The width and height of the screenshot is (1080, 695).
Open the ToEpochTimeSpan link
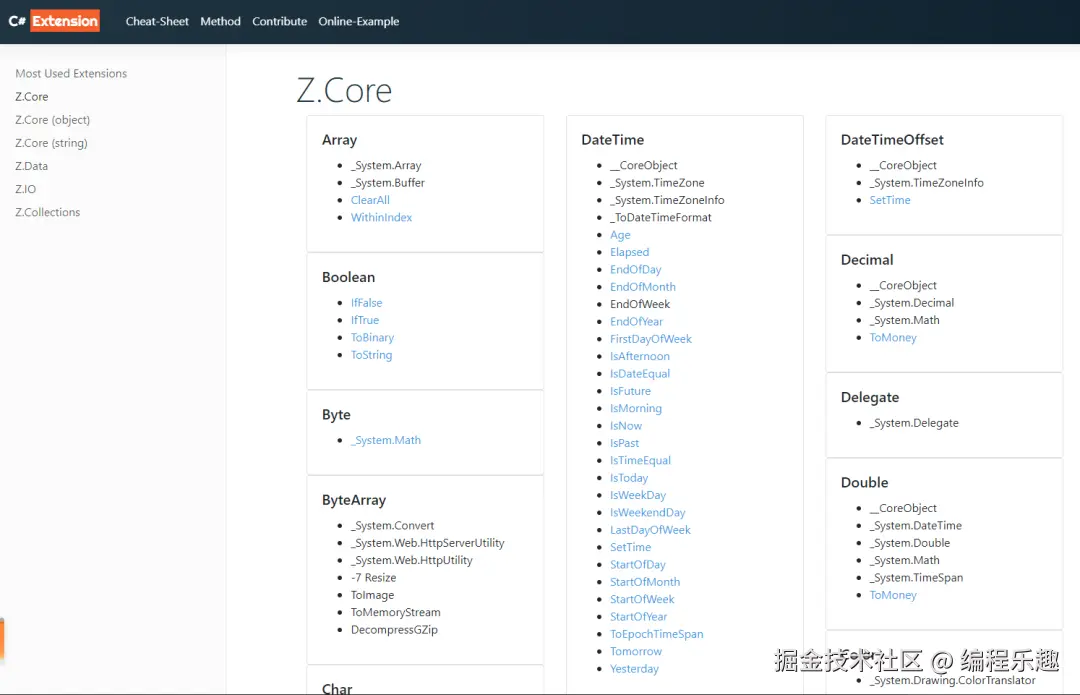[x=656, y=634]
